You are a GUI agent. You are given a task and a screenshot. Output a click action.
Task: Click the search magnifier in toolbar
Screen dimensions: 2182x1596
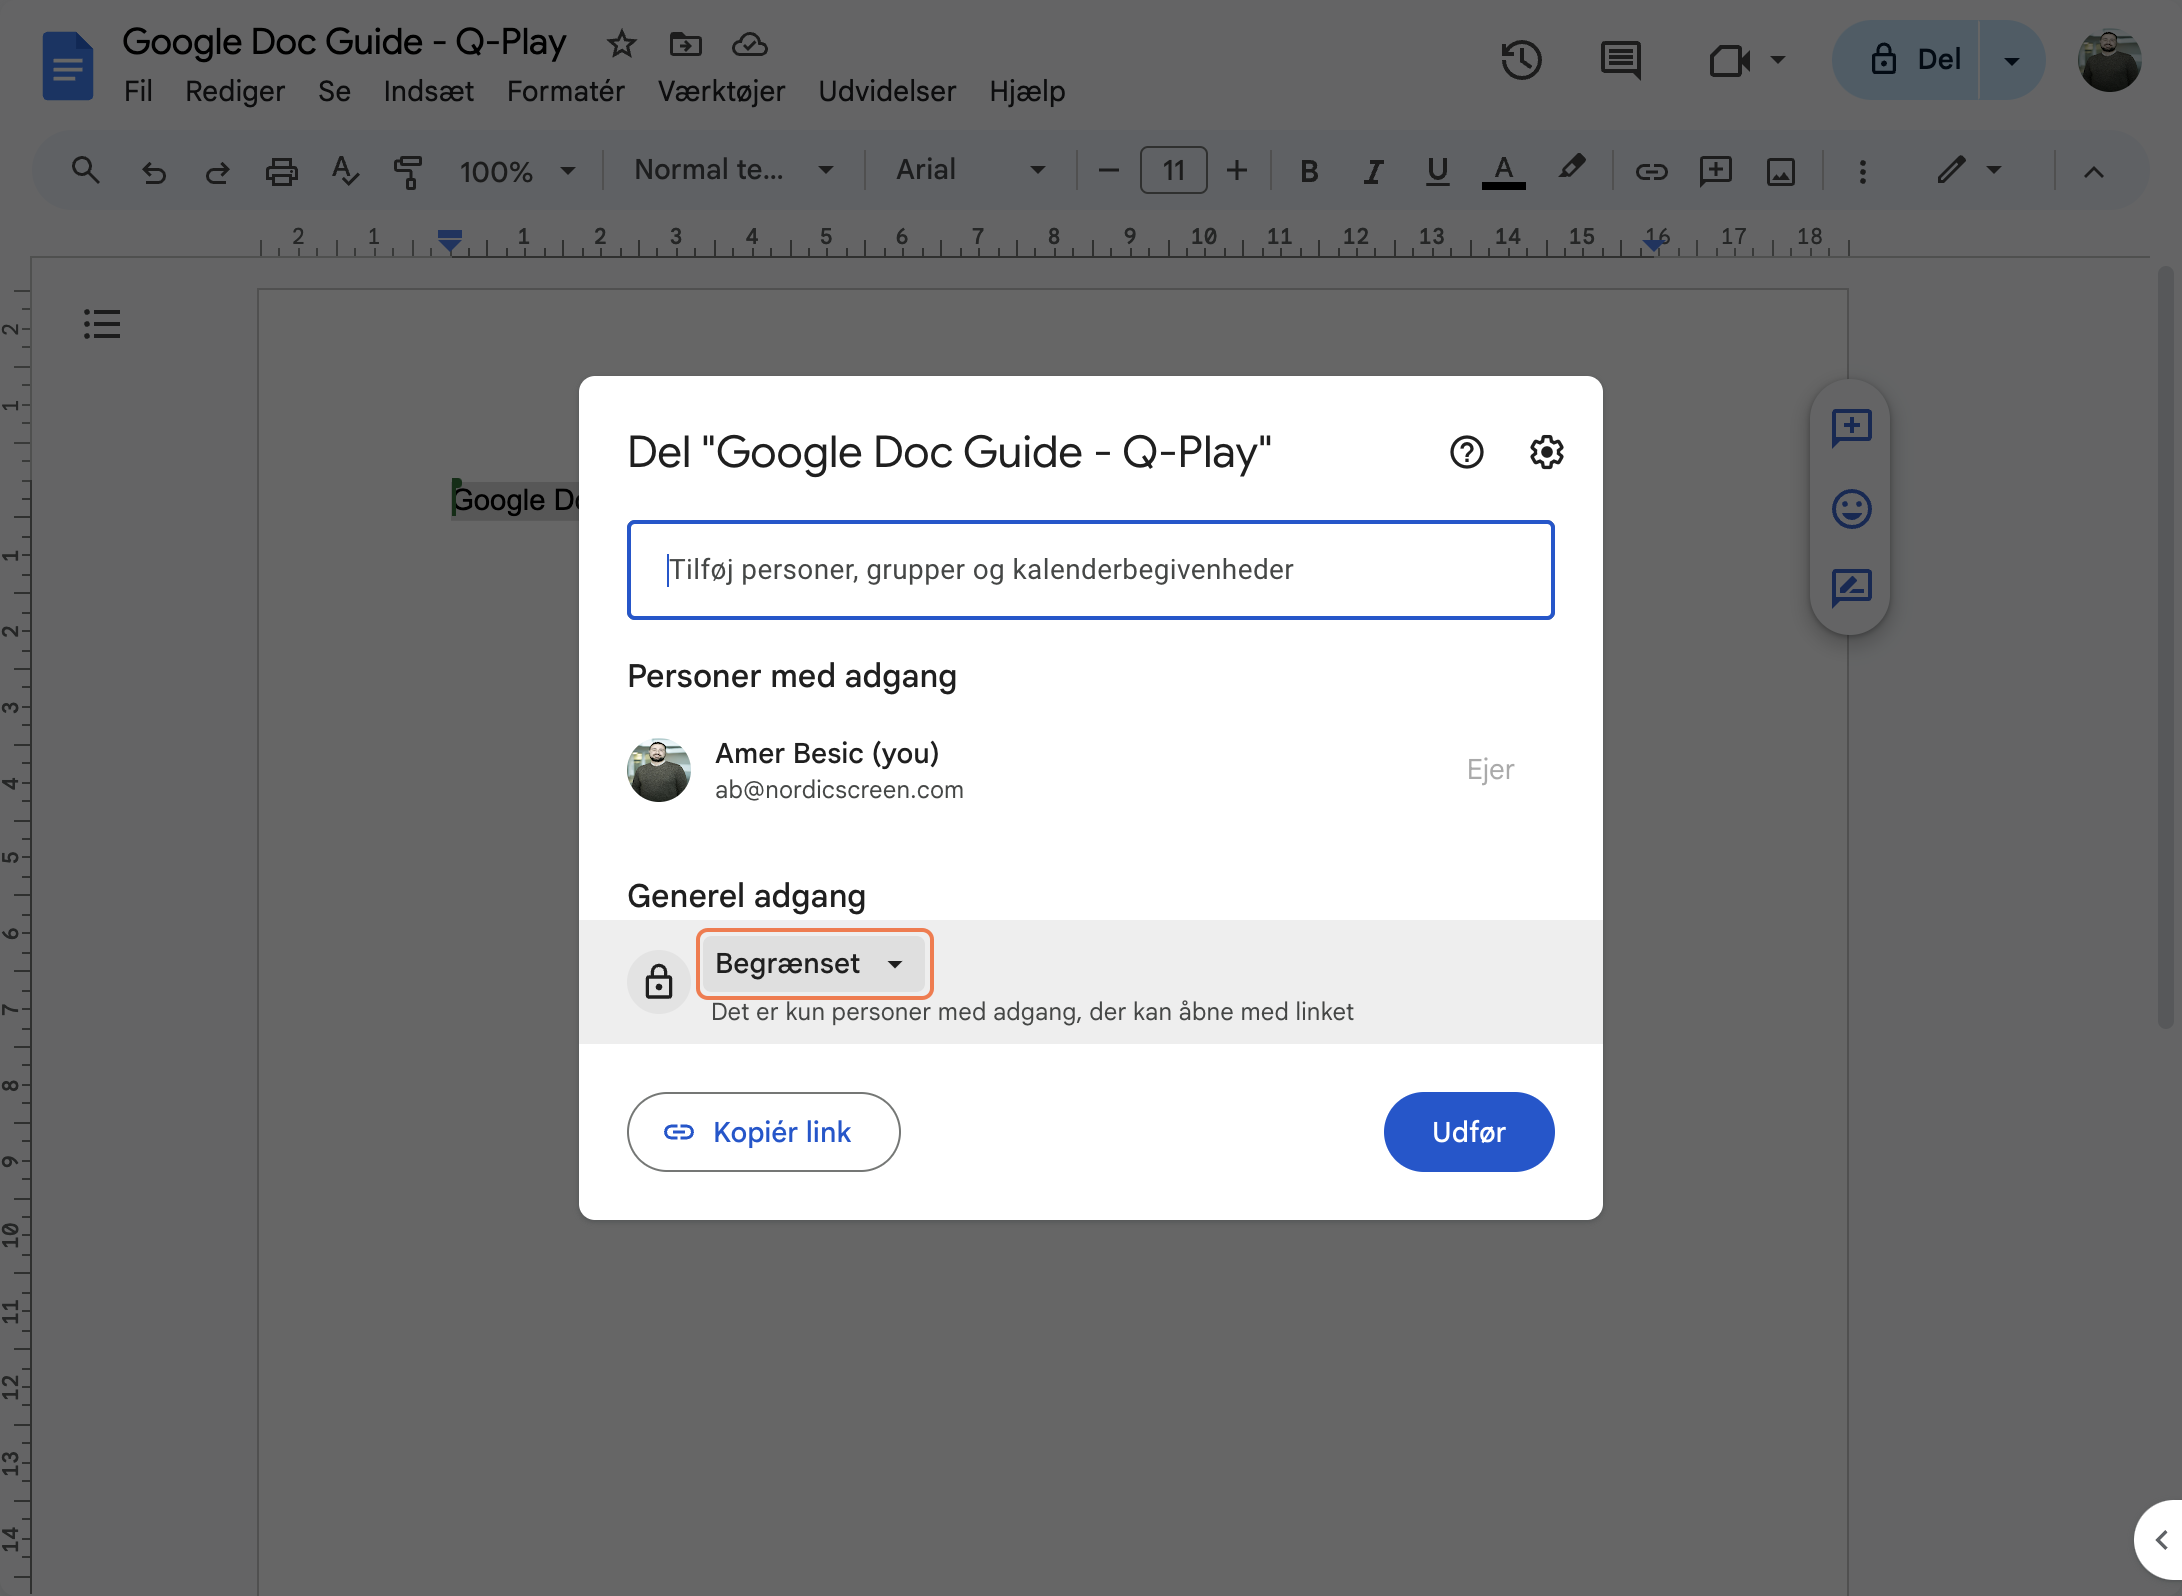coord(86,171)
